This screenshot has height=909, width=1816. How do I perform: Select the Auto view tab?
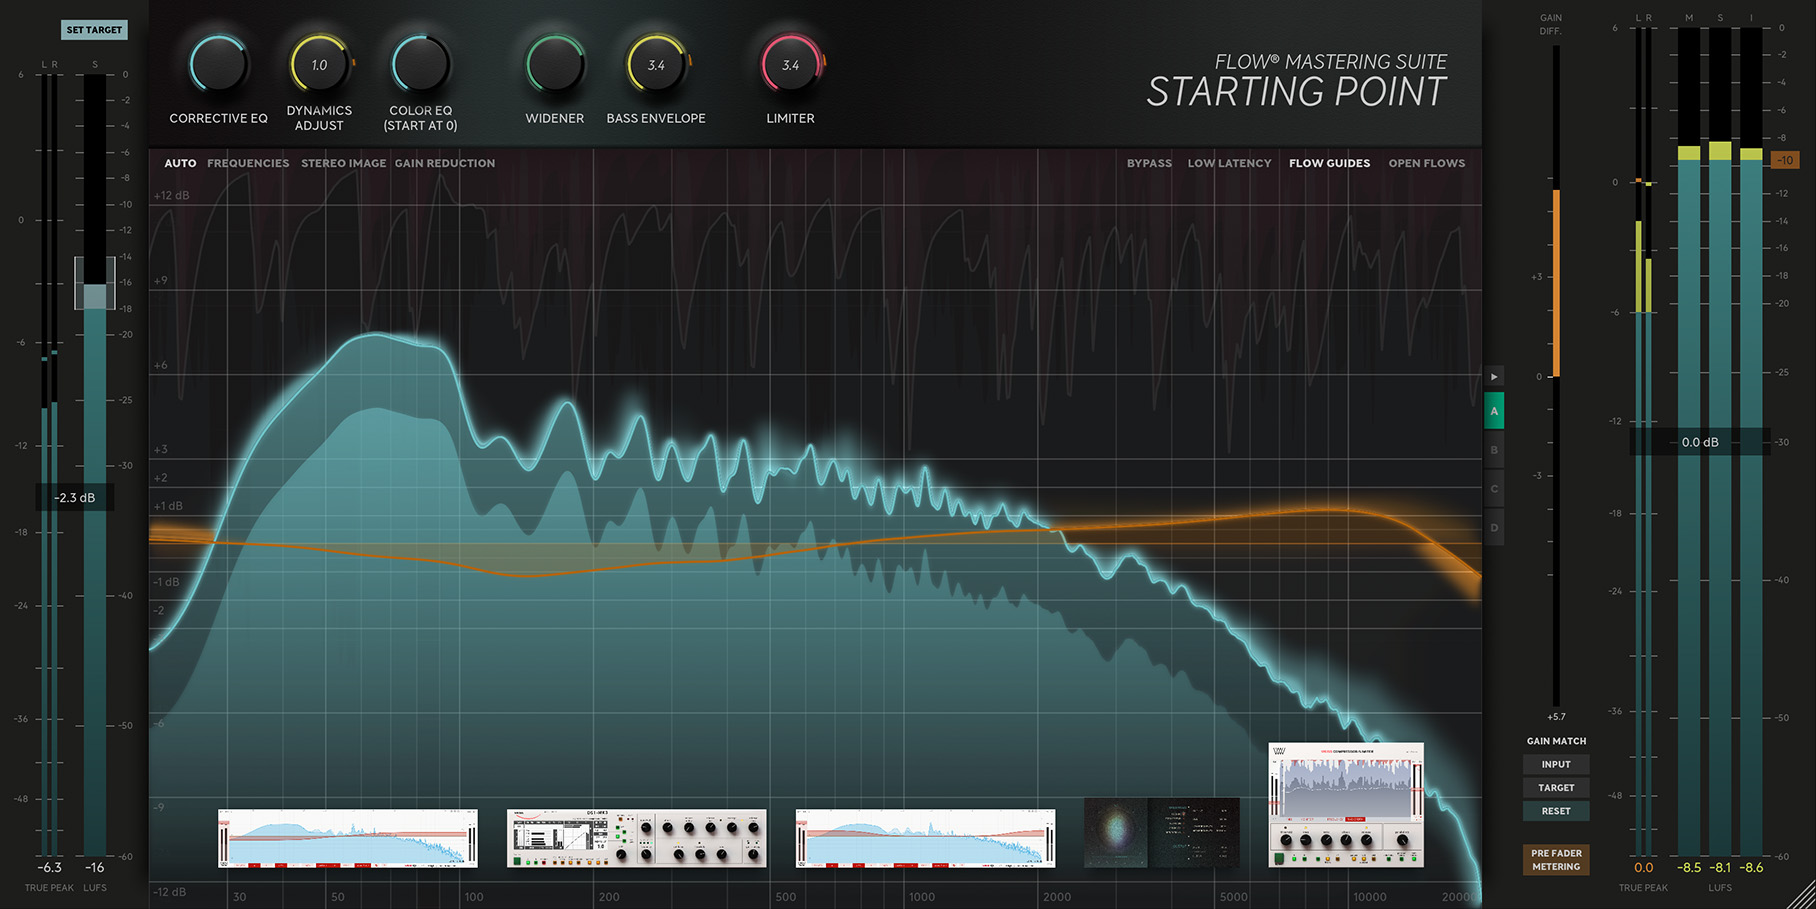[x=180, y=163]
